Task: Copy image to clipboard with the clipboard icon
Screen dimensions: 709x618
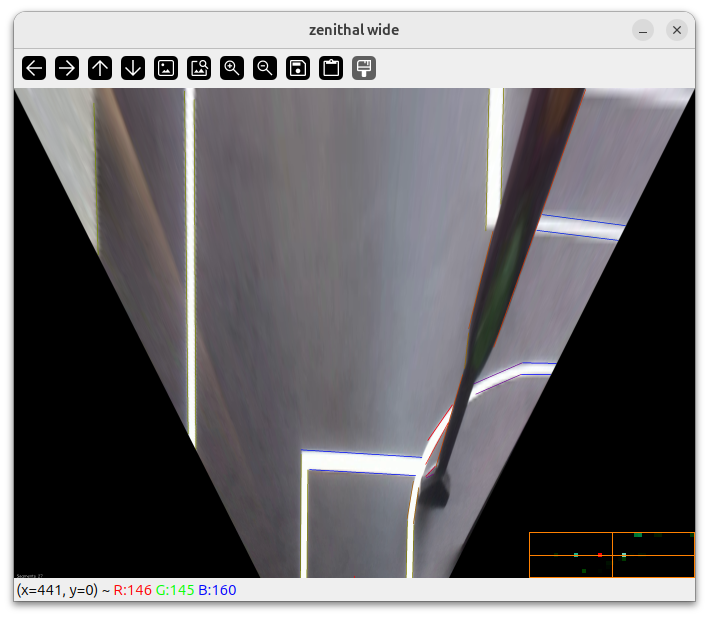Action: click(331, 68)
